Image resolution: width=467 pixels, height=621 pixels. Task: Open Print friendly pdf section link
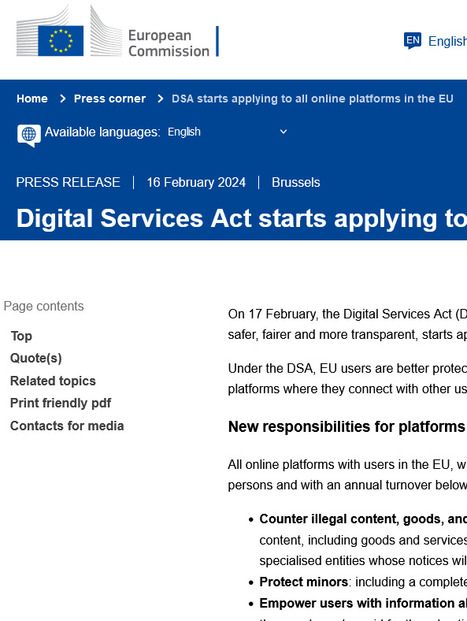coord(61,403)
